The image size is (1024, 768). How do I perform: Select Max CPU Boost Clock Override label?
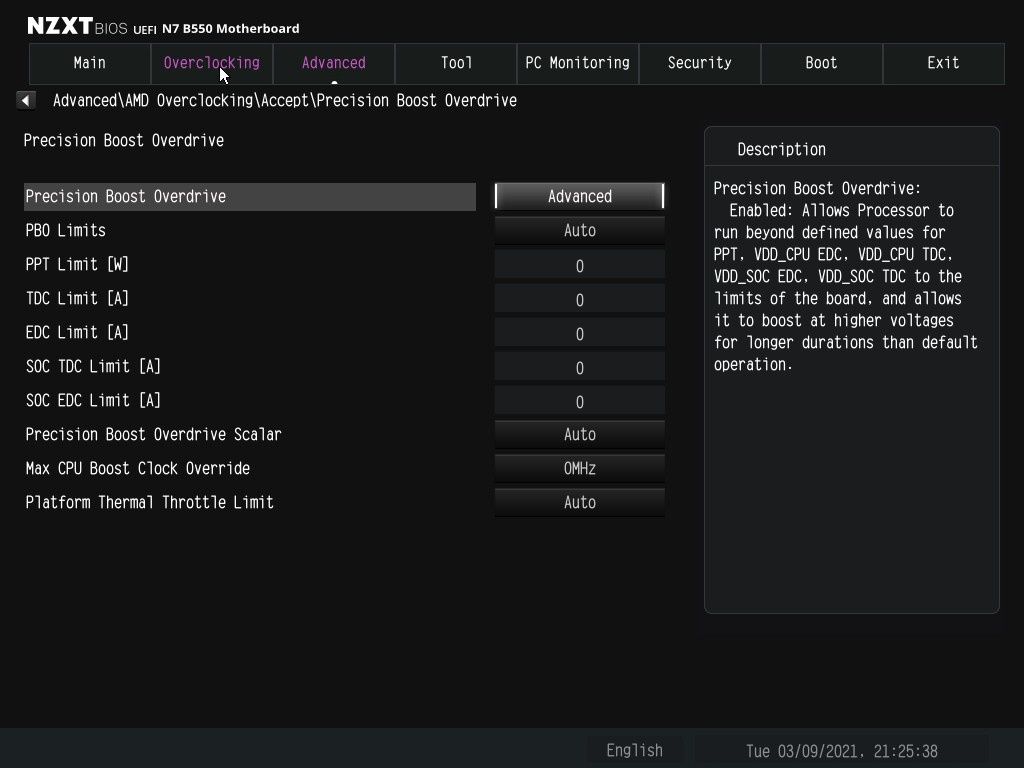138,468
